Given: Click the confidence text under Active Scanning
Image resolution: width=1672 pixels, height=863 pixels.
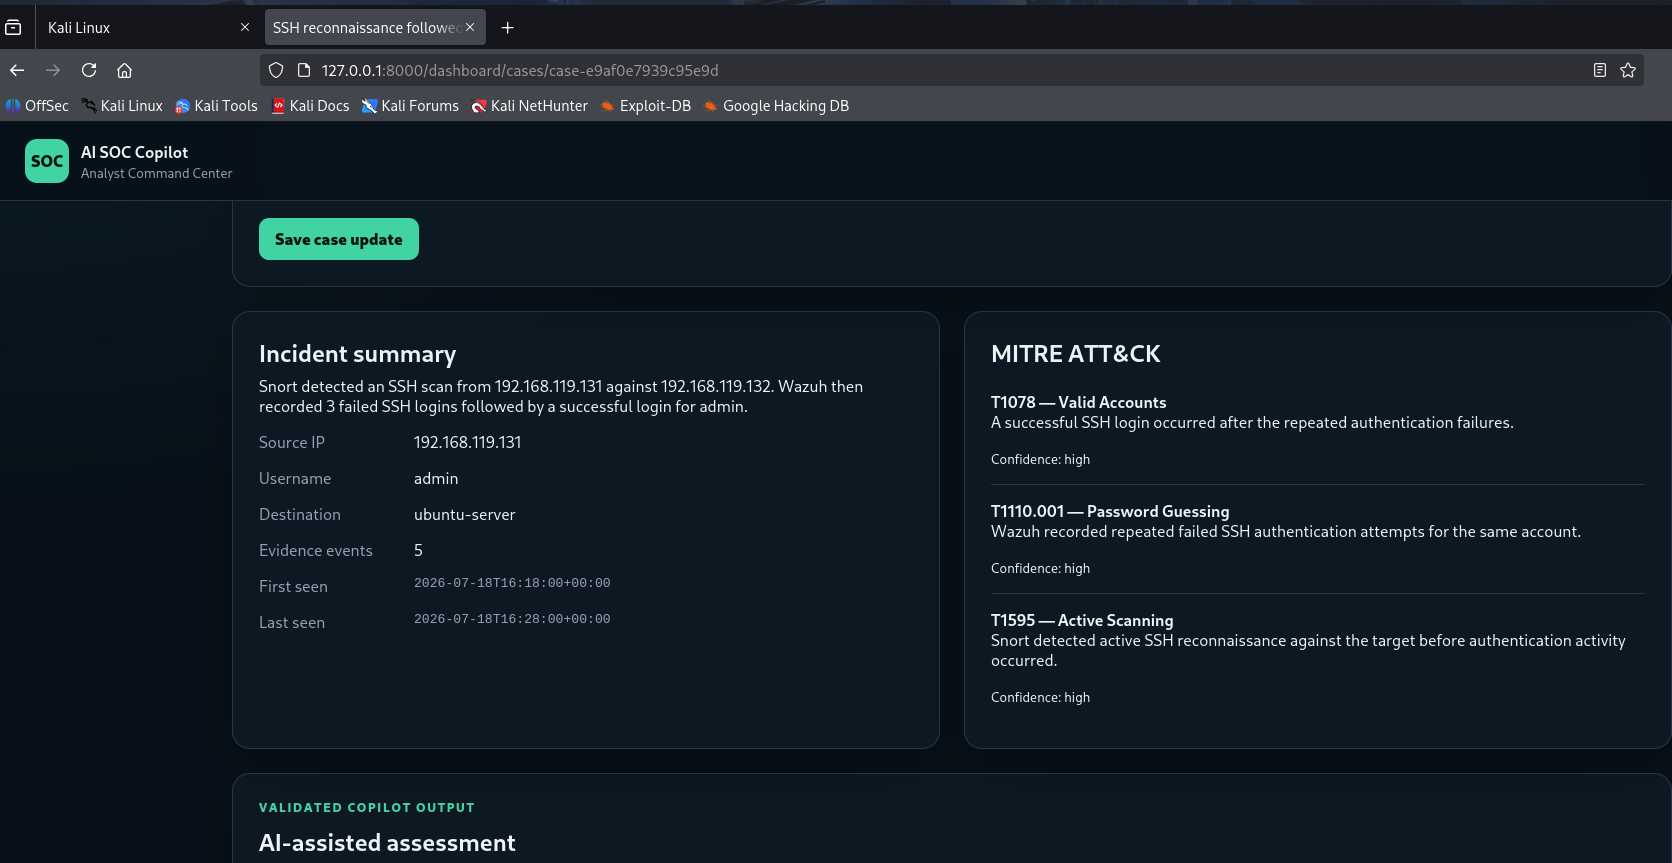Looking at the screenshot, I should tap(1040, 697).
